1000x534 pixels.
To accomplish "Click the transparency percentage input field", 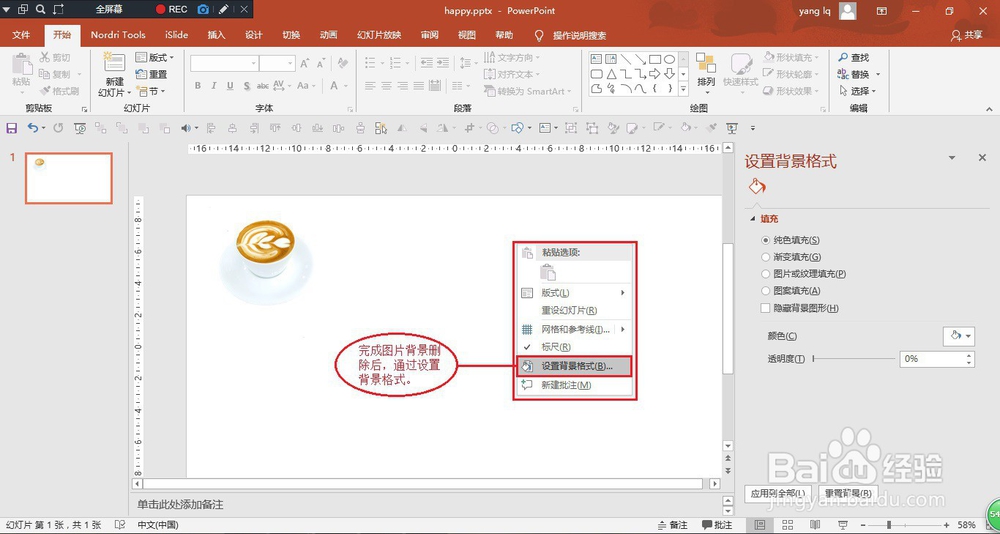I will click(x=932, y=359).
